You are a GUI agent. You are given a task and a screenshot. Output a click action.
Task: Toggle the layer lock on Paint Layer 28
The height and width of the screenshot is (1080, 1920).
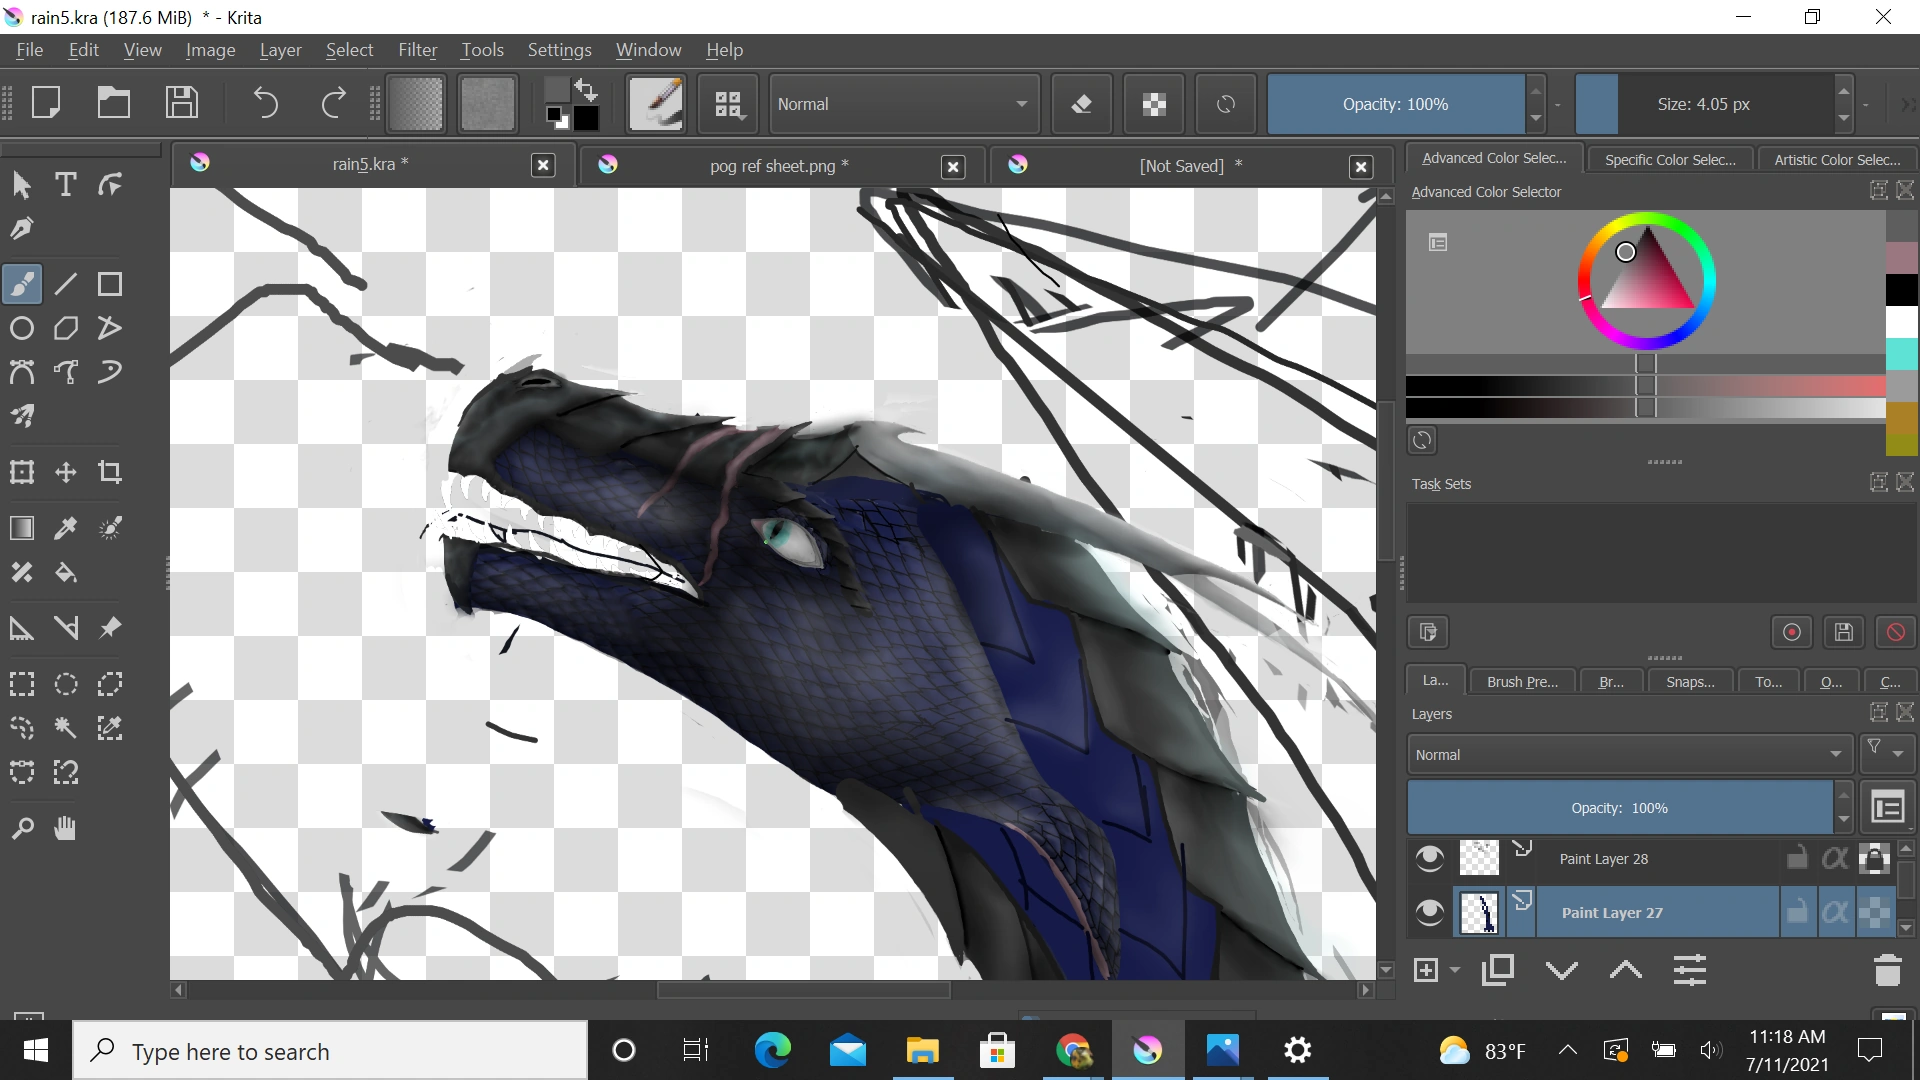(1797, 857)
